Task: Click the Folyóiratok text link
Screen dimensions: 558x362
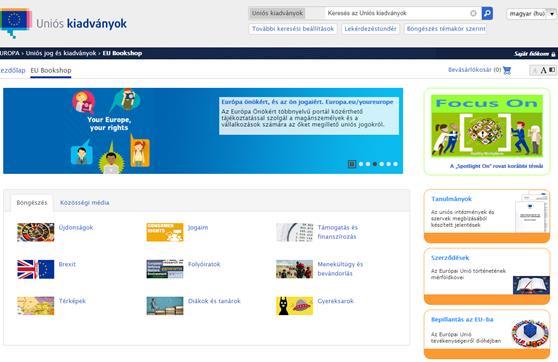Action: (x=204, y=264)
